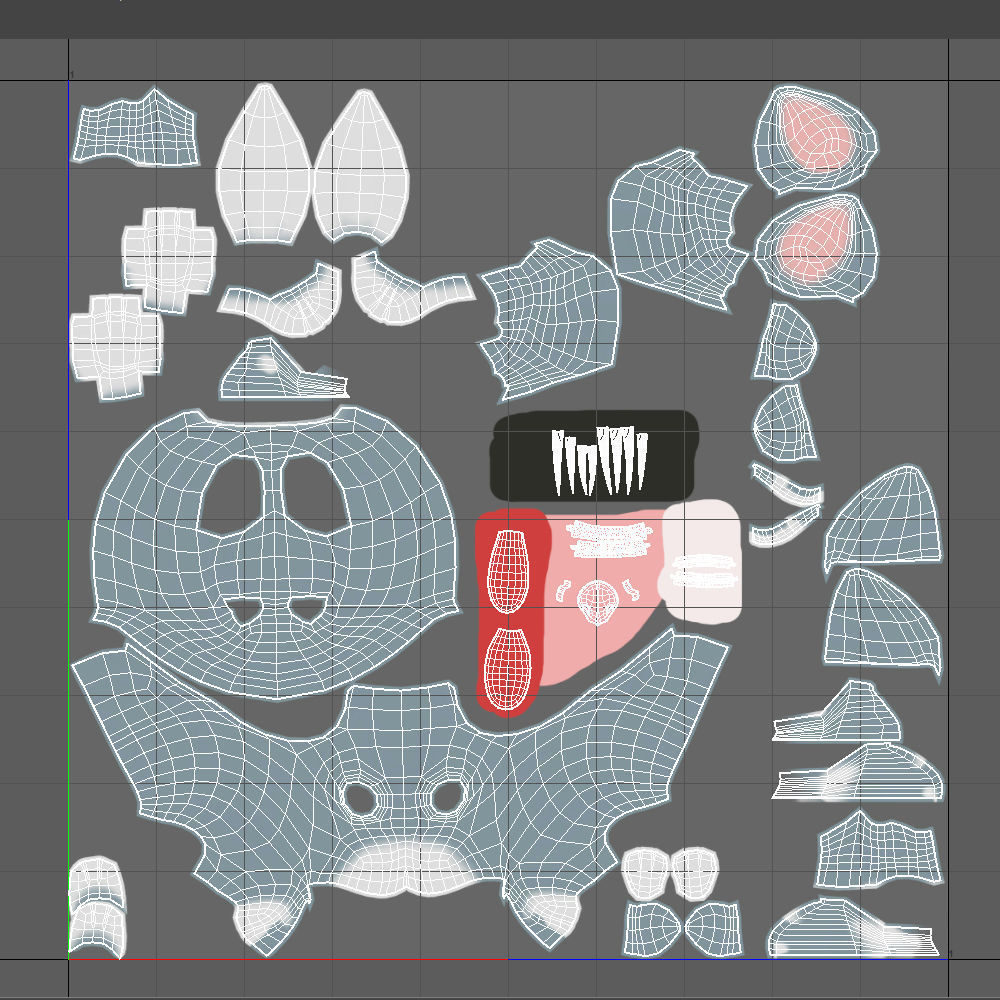The image size is (1000, 1000).
Task: Select the lower white cross-shaped UV shell
Action: pos(115,346)
